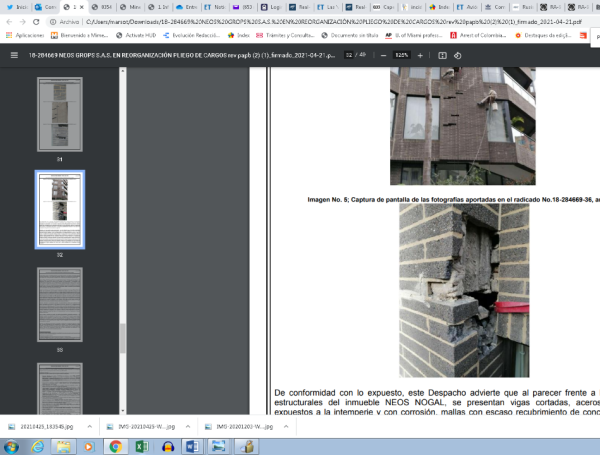Switch to Word in taskbar

tap(192, 447)
